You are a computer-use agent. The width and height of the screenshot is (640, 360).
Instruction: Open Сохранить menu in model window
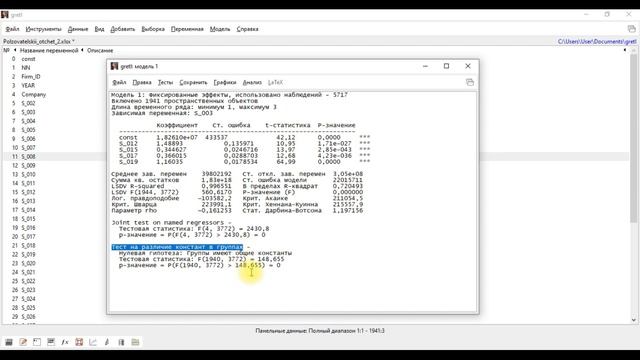coord(193,82)
